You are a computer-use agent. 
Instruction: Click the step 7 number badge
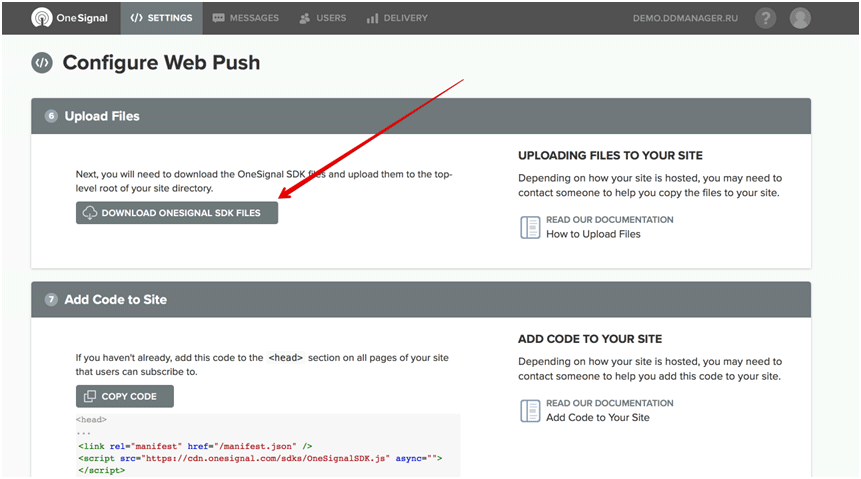click(x=51, y=299)
